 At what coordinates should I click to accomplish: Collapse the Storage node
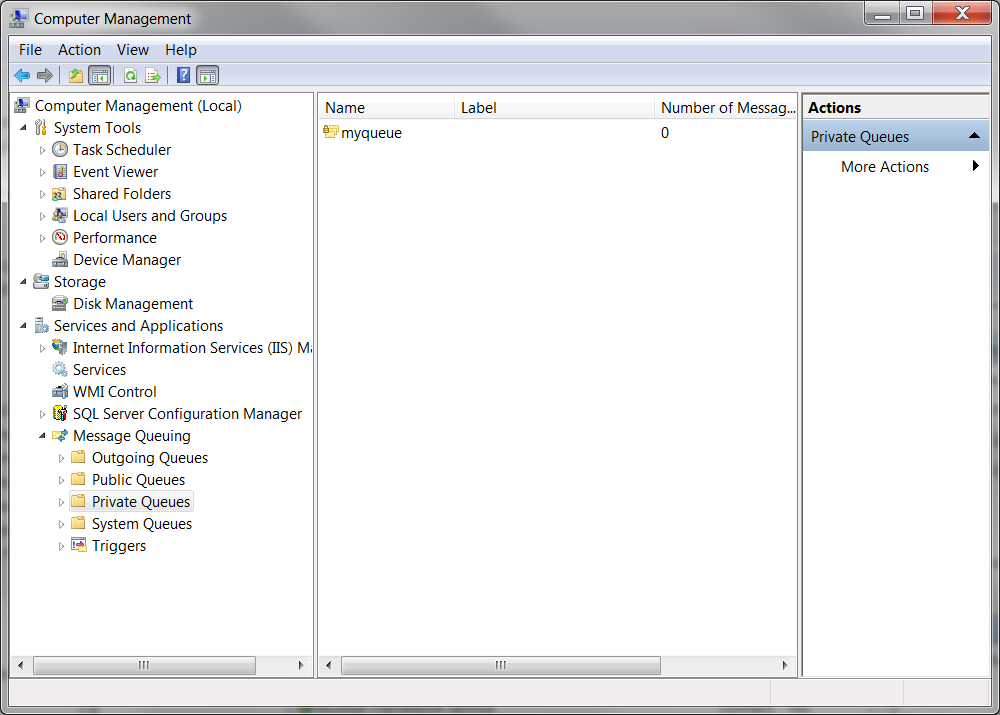[24, 281]
